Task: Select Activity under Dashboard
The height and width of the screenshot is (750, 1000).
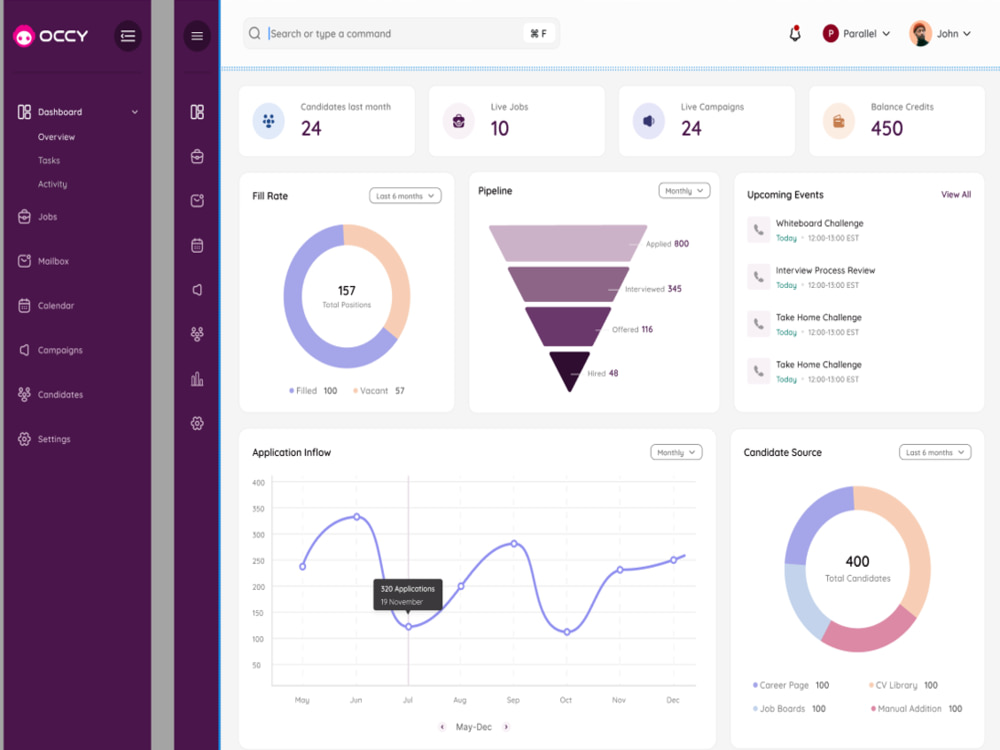Action: coord(52,184)
